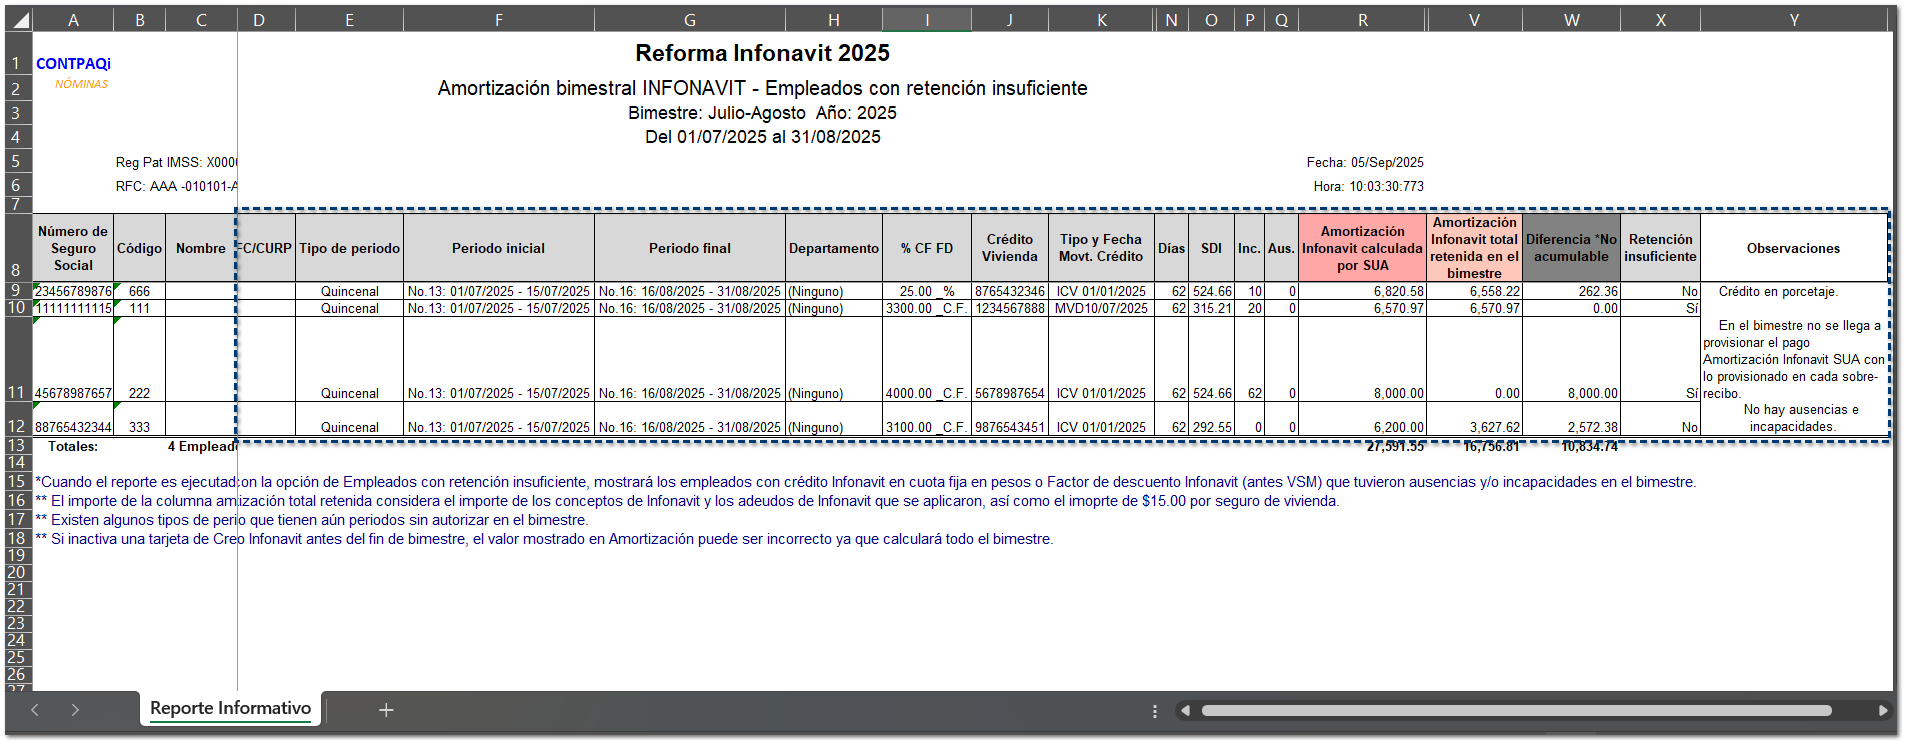Select row 8 header
Image resolution: width=1906 pixels, height=744 pixels.
(17, 269)
